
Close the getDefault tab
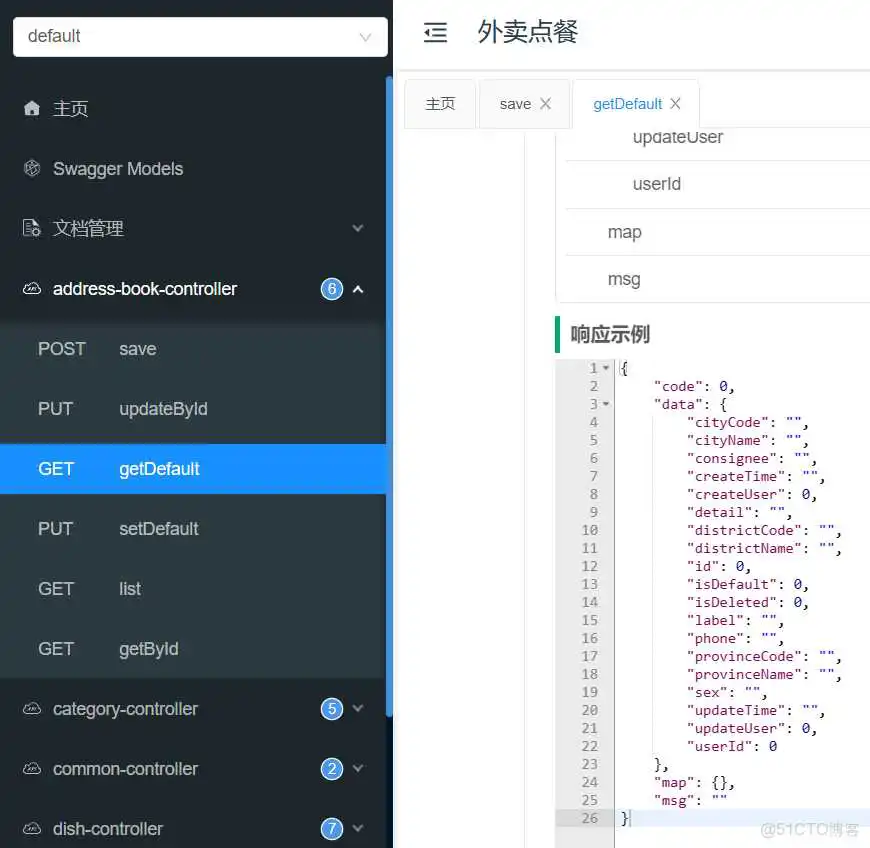(675, 104)
